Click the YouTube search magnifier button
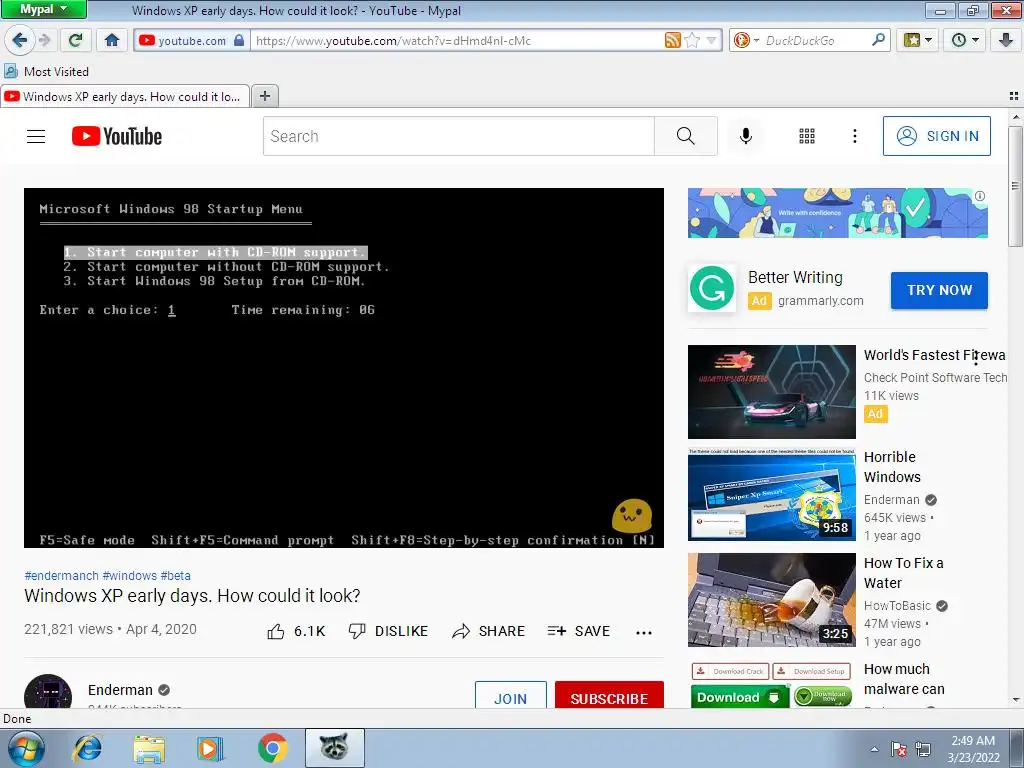Image resolution: width=1024 pixels, height=768 pixels. pos(686,136)
